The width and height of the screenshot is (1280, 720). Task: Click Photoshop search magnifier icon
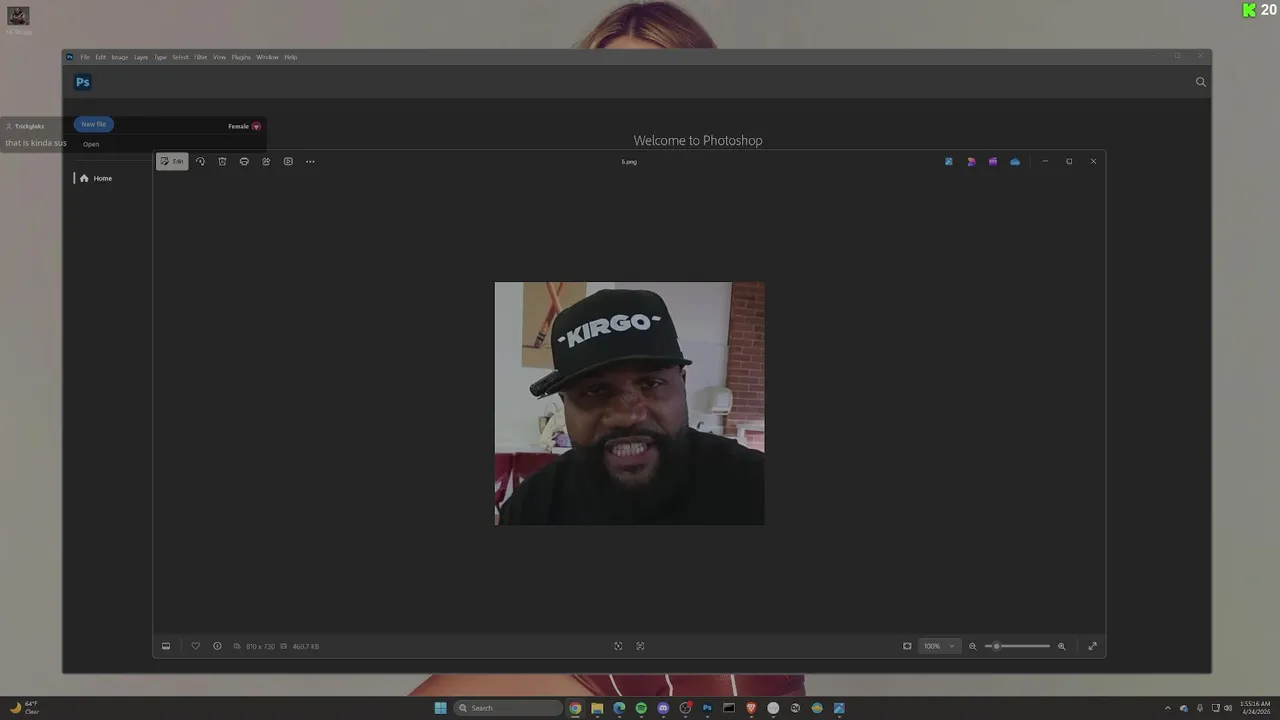click(1201, 82)
